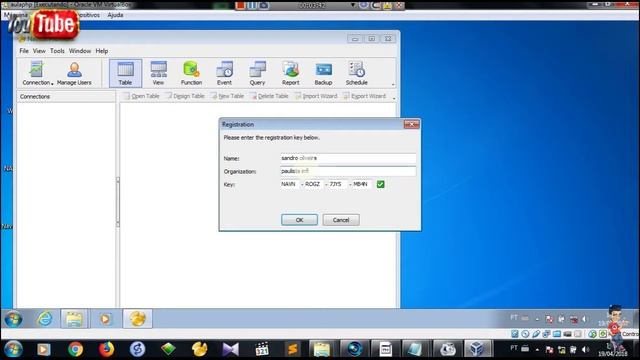Click the Export Wizard toolbar item
Image resolution: width=640 pixels, height=360 pixels.
pos(364,96)
